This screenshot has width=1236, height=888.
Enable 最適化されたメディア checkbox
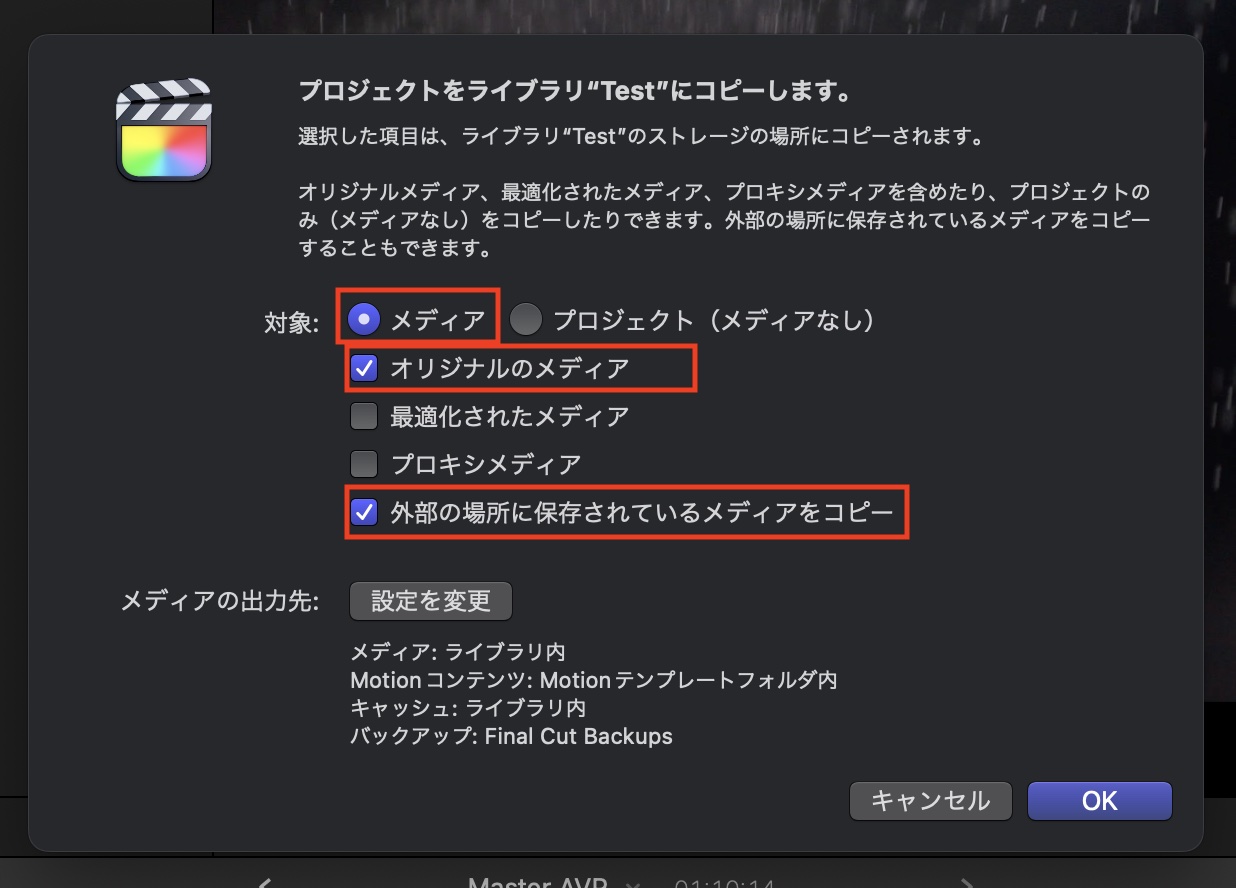tap(364, 416)
